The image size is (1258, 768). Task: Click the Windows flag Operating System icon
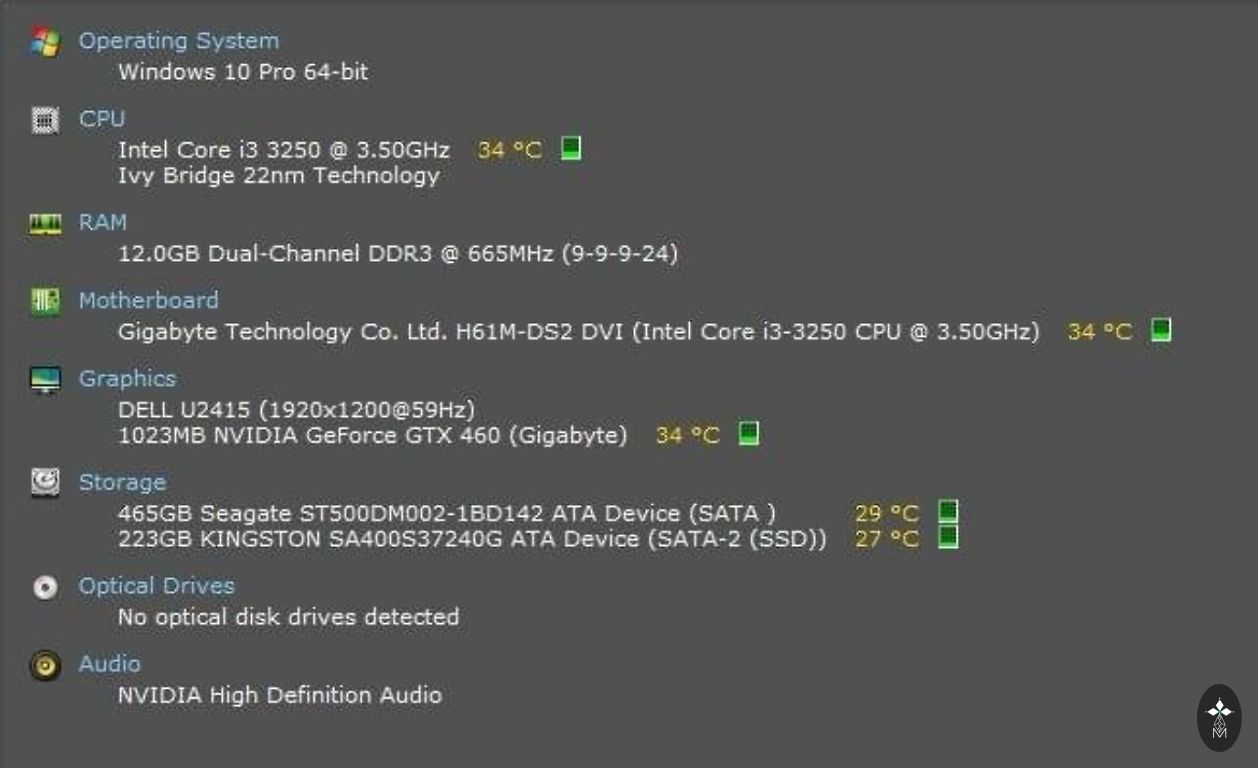(x=45, y=42)
